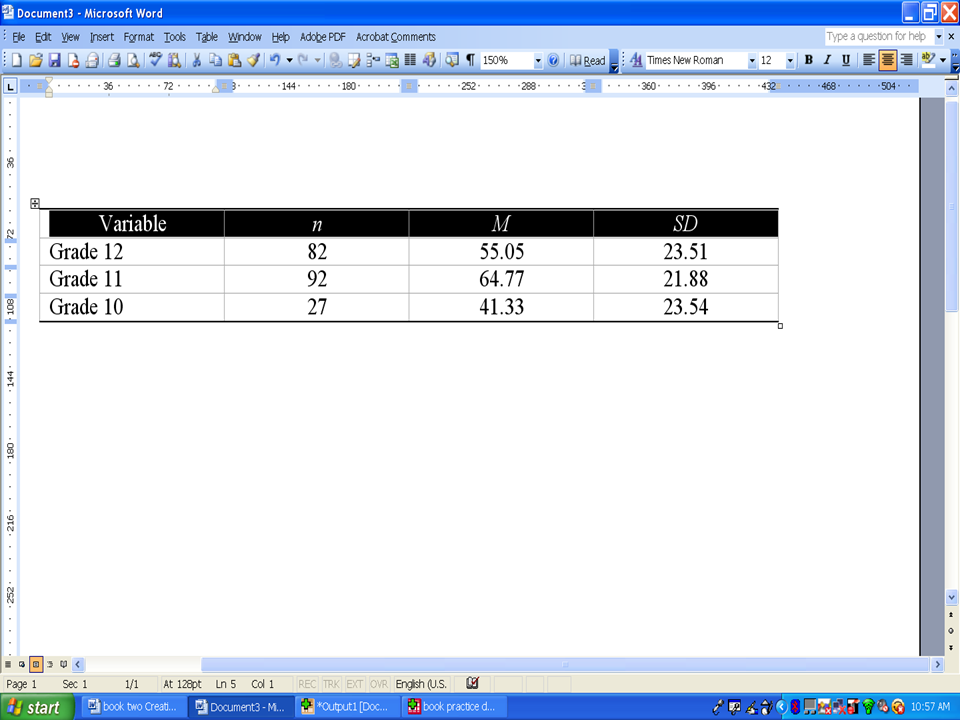Click the Cut scissors icon
The image size is (960, 720).
tap(197, 60)
